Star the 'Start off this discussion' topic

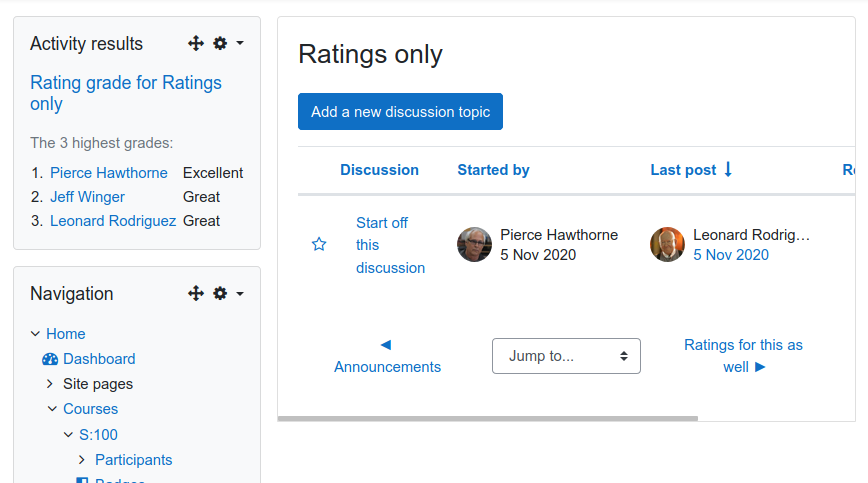tap(319, 244)
